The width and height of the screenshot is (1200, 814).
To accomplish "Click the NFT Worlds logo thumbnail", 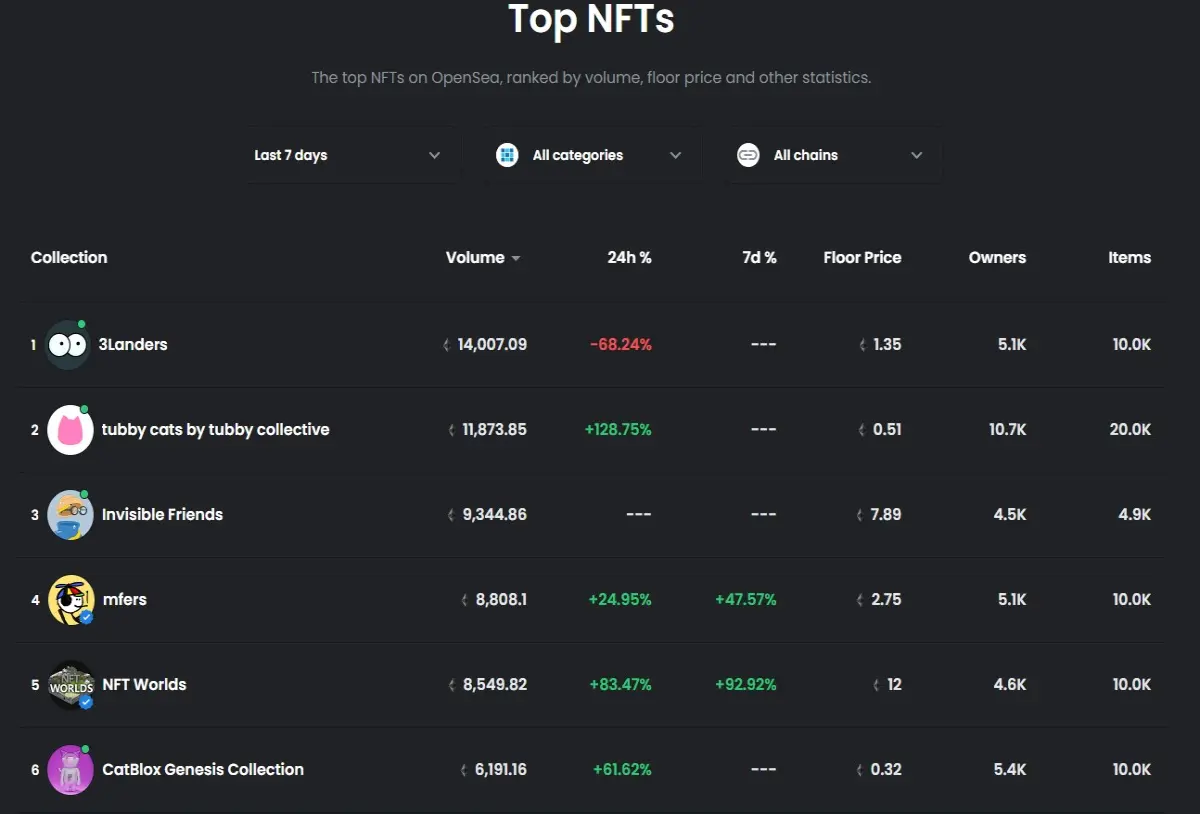I will coord(71,685).
